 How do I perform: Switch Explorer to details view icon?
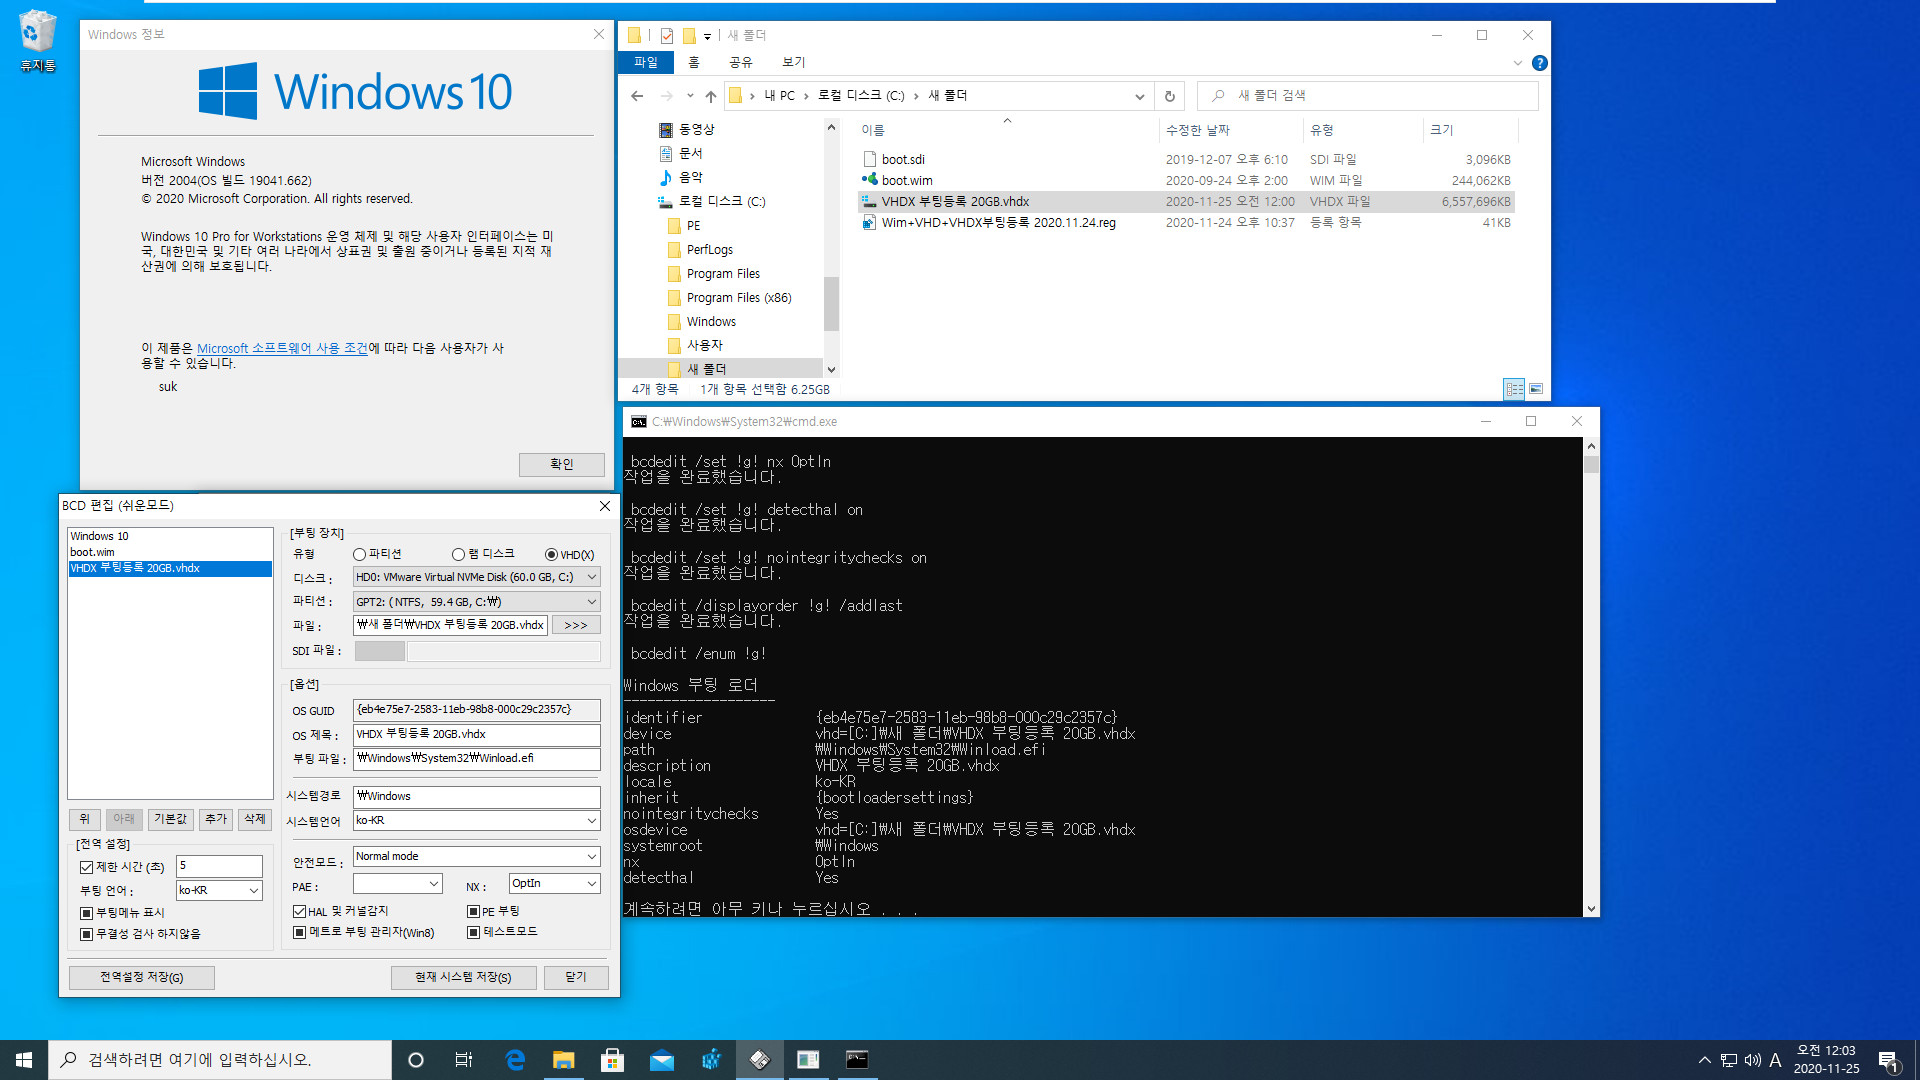click(1514, 389)
